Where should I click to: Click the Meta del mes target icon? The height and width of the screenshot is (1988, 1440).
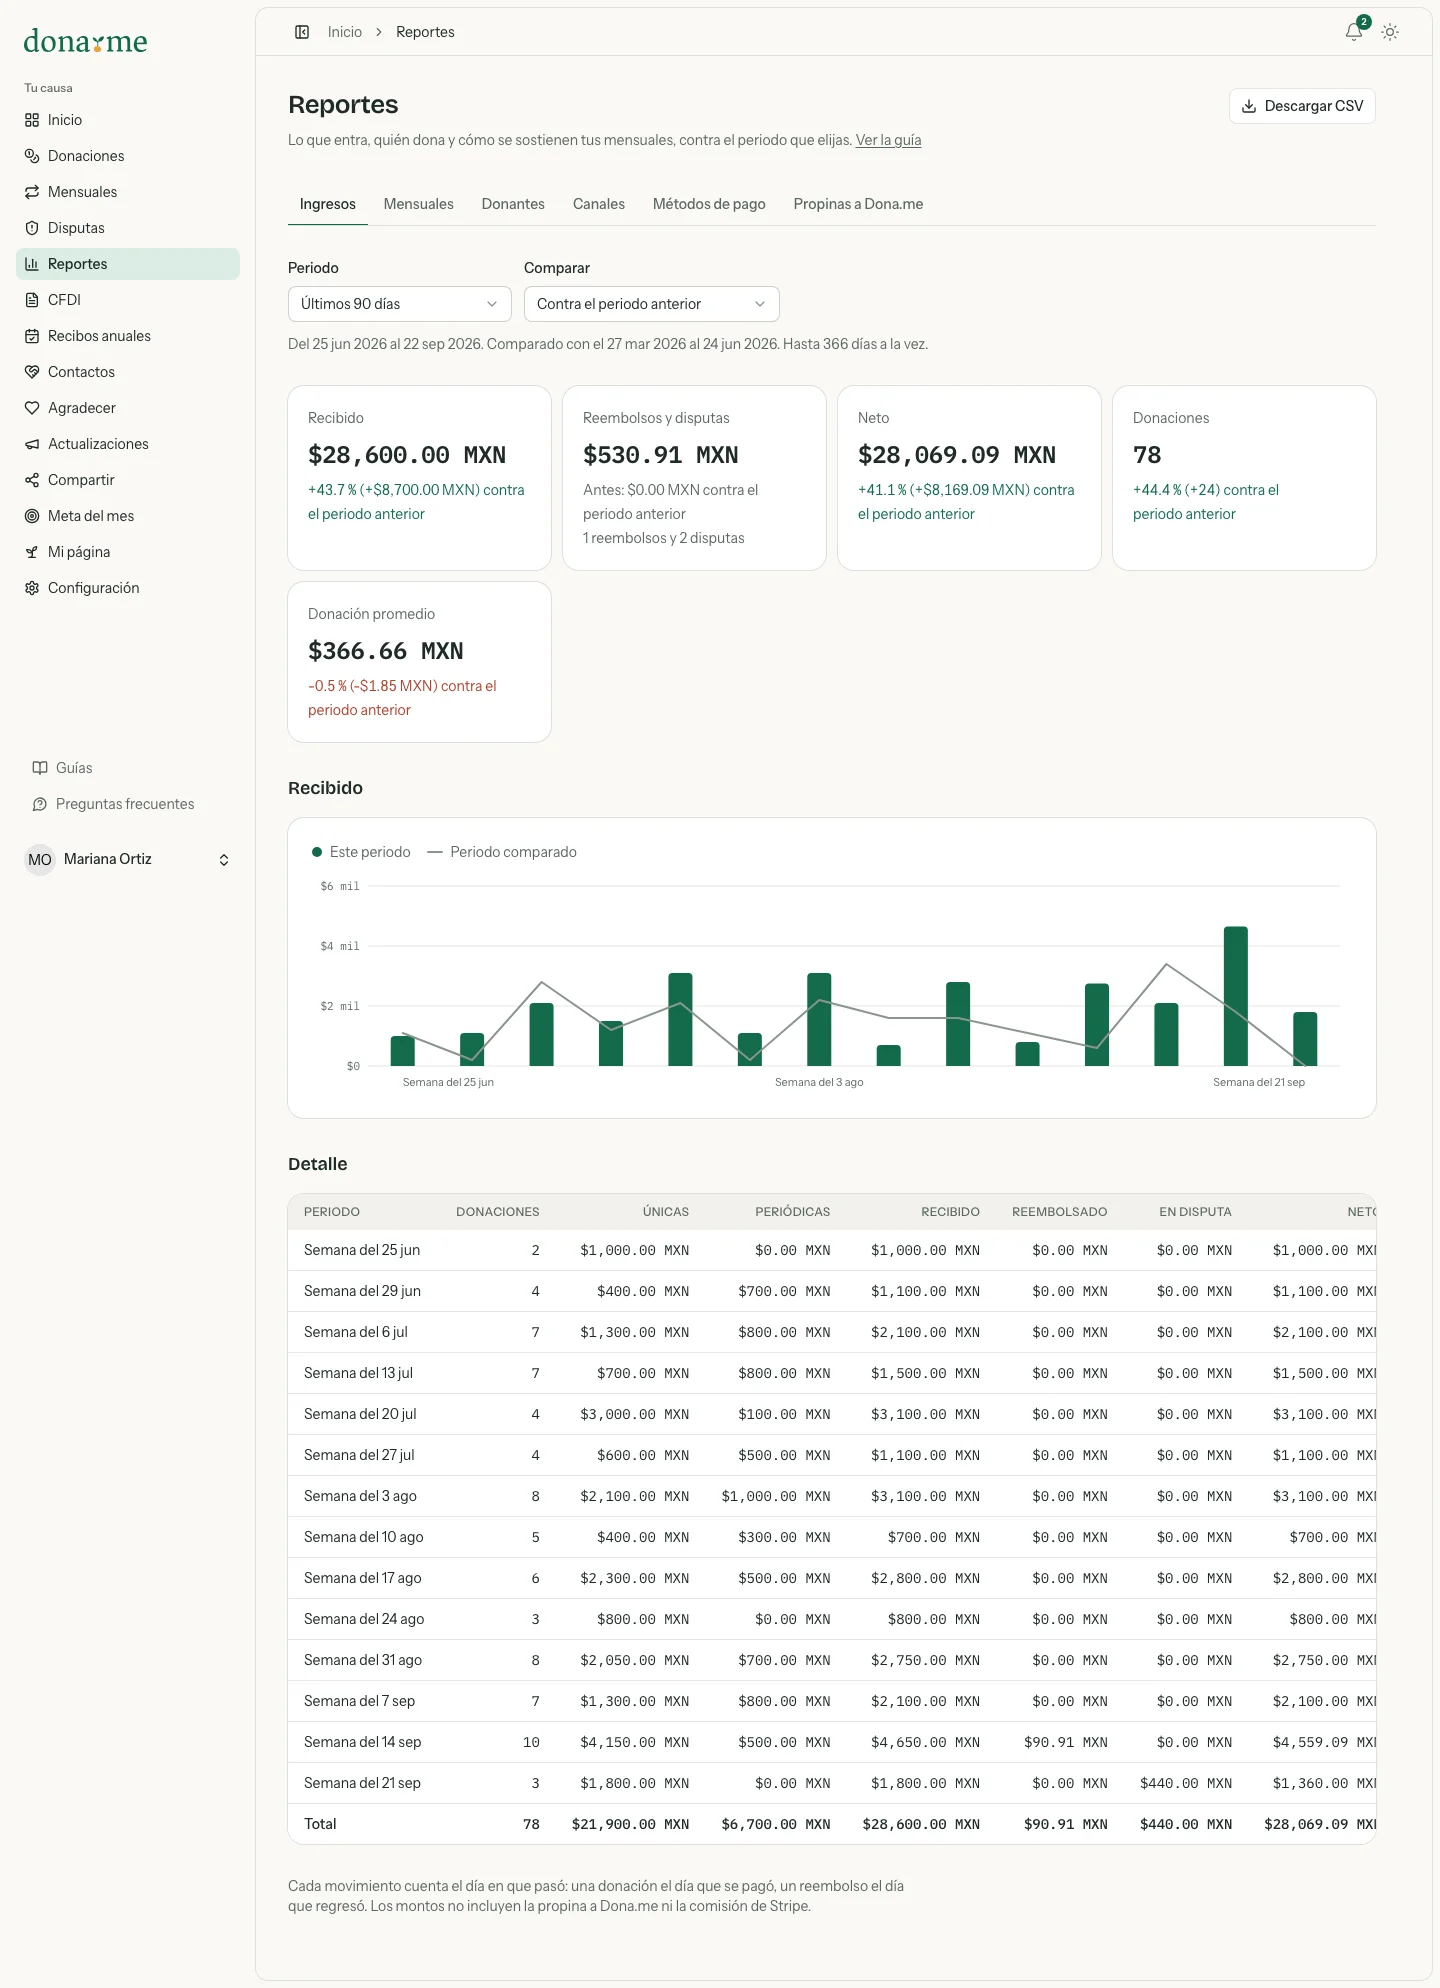(x=32, y=516)
